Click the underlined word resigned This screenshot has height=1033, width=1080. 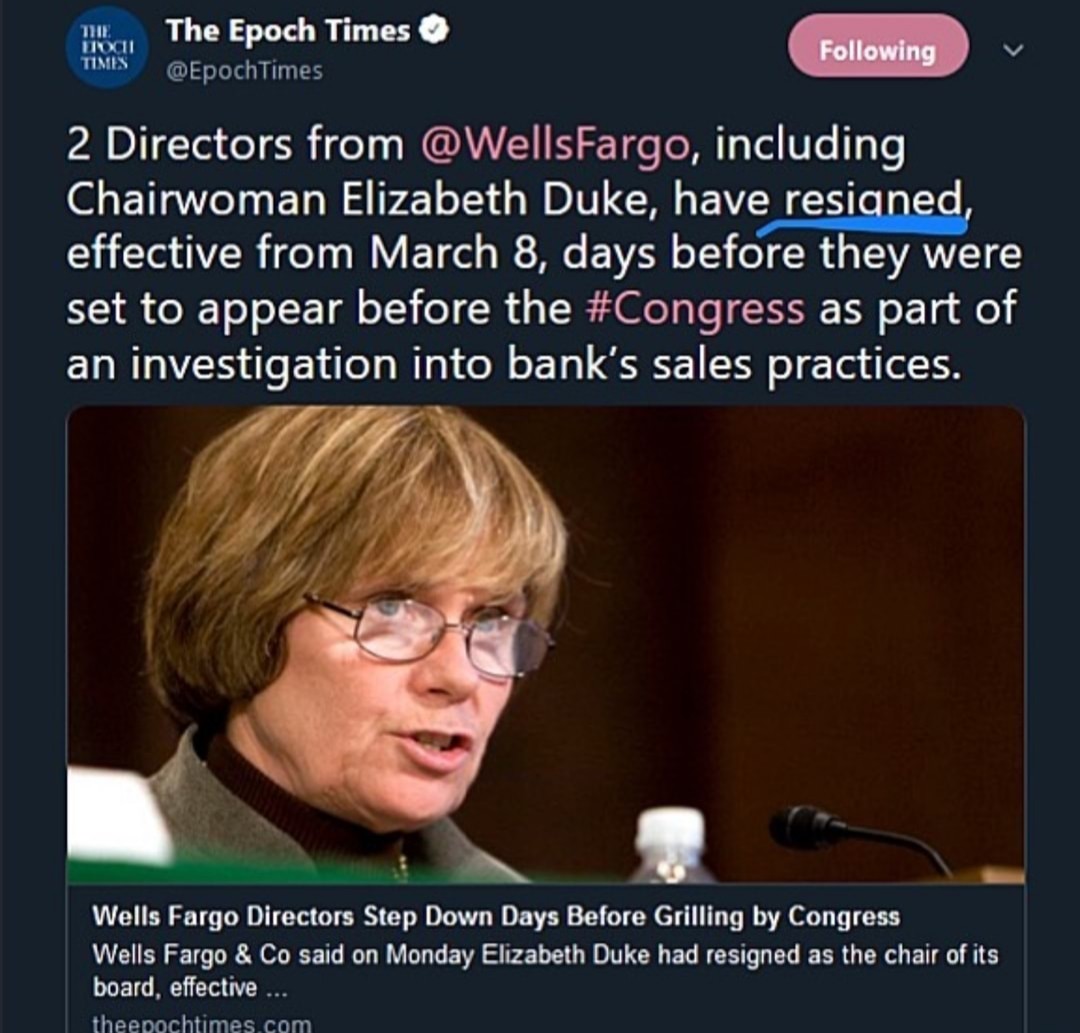(871, 199)
